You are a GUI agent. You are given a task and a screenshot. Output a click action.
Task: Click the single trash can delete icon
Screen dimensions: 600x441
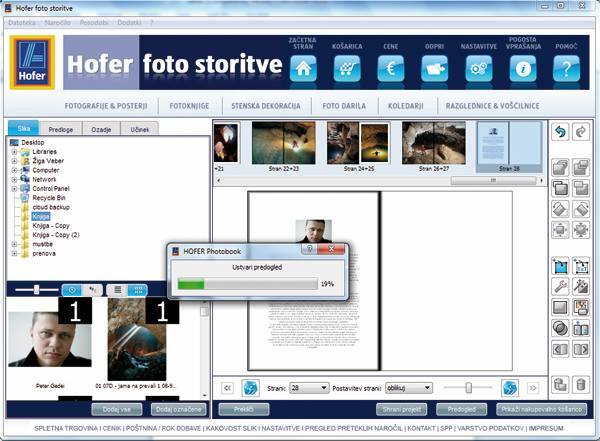click(x=581, y=384)
